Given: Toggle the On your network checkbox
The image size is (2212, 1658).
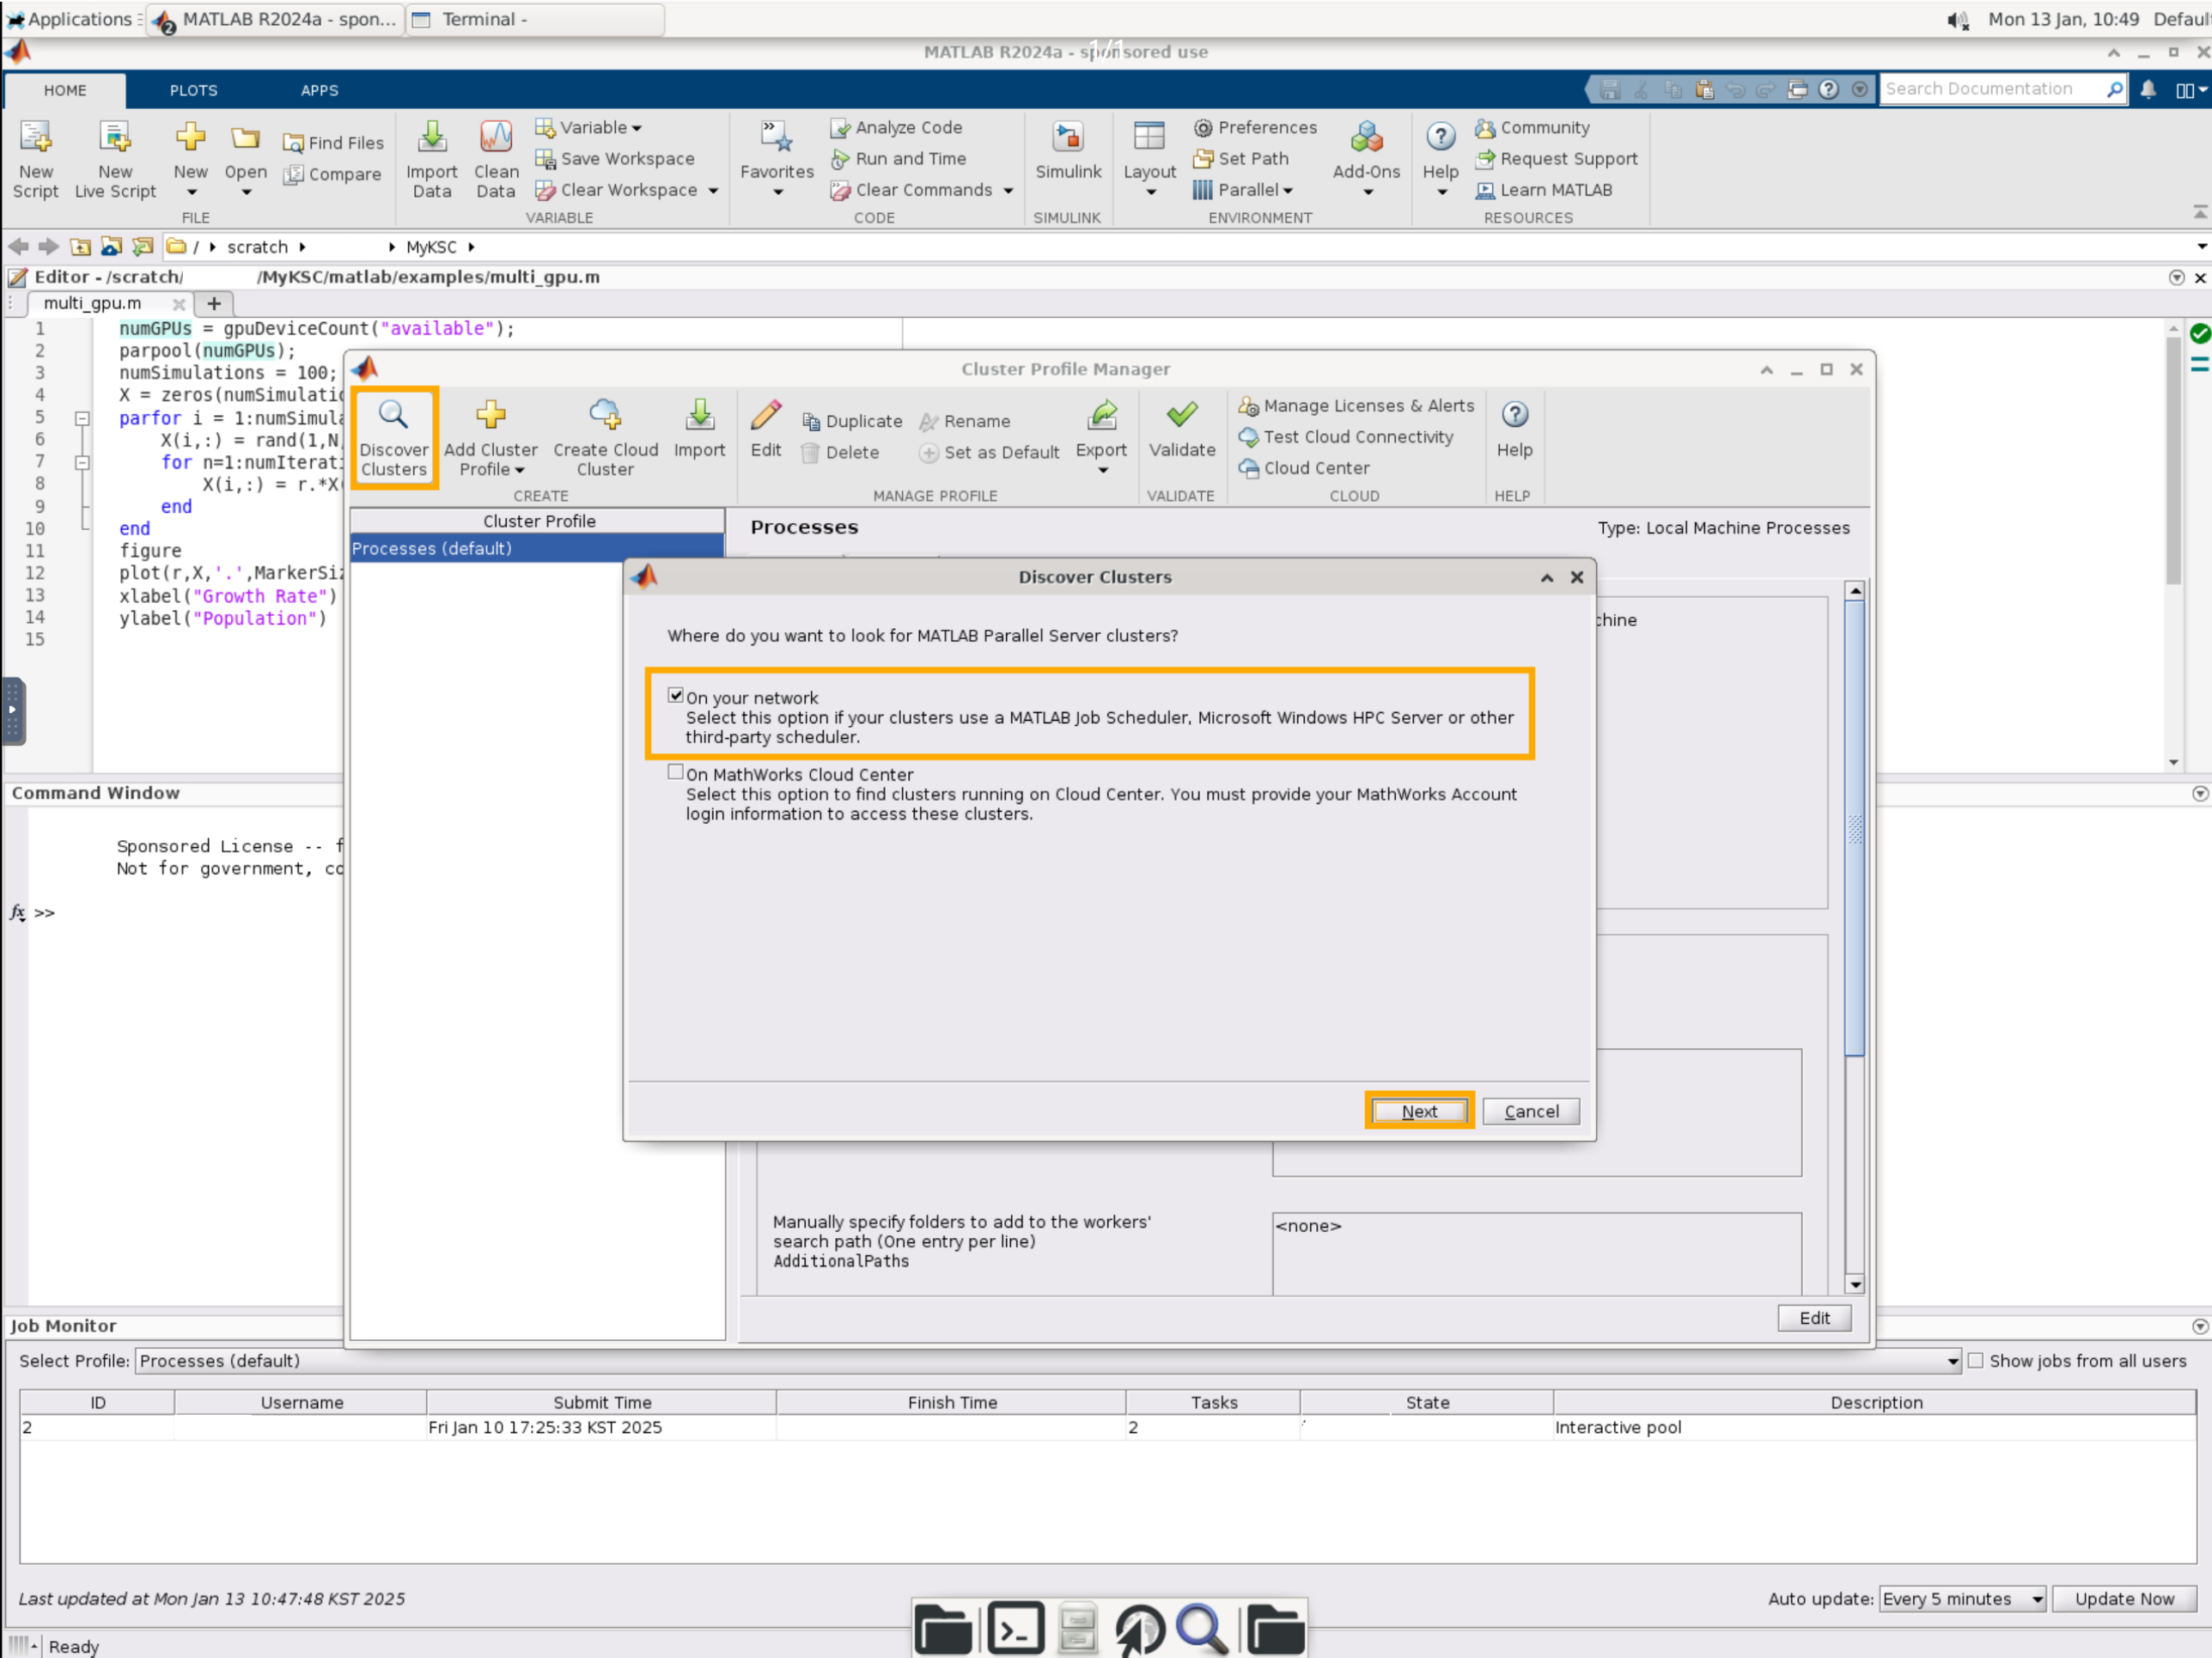Looking at the screenshot, I should [x=676, y=695].
